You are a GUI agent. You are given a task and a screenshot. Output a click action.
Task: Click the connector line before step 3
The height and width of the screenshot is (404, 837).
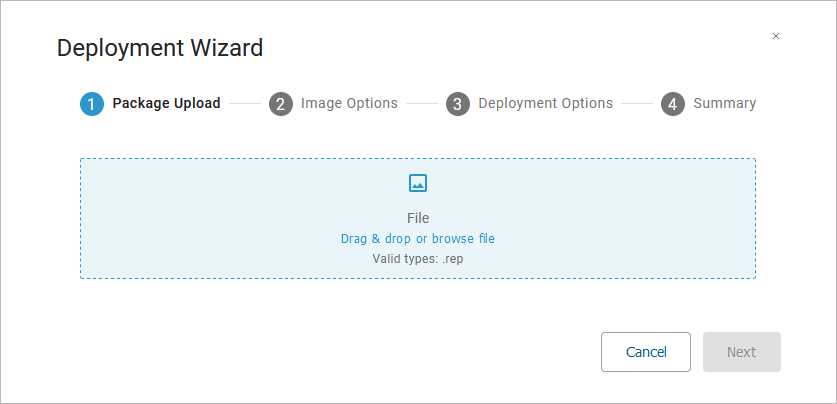tap(421, 103)
